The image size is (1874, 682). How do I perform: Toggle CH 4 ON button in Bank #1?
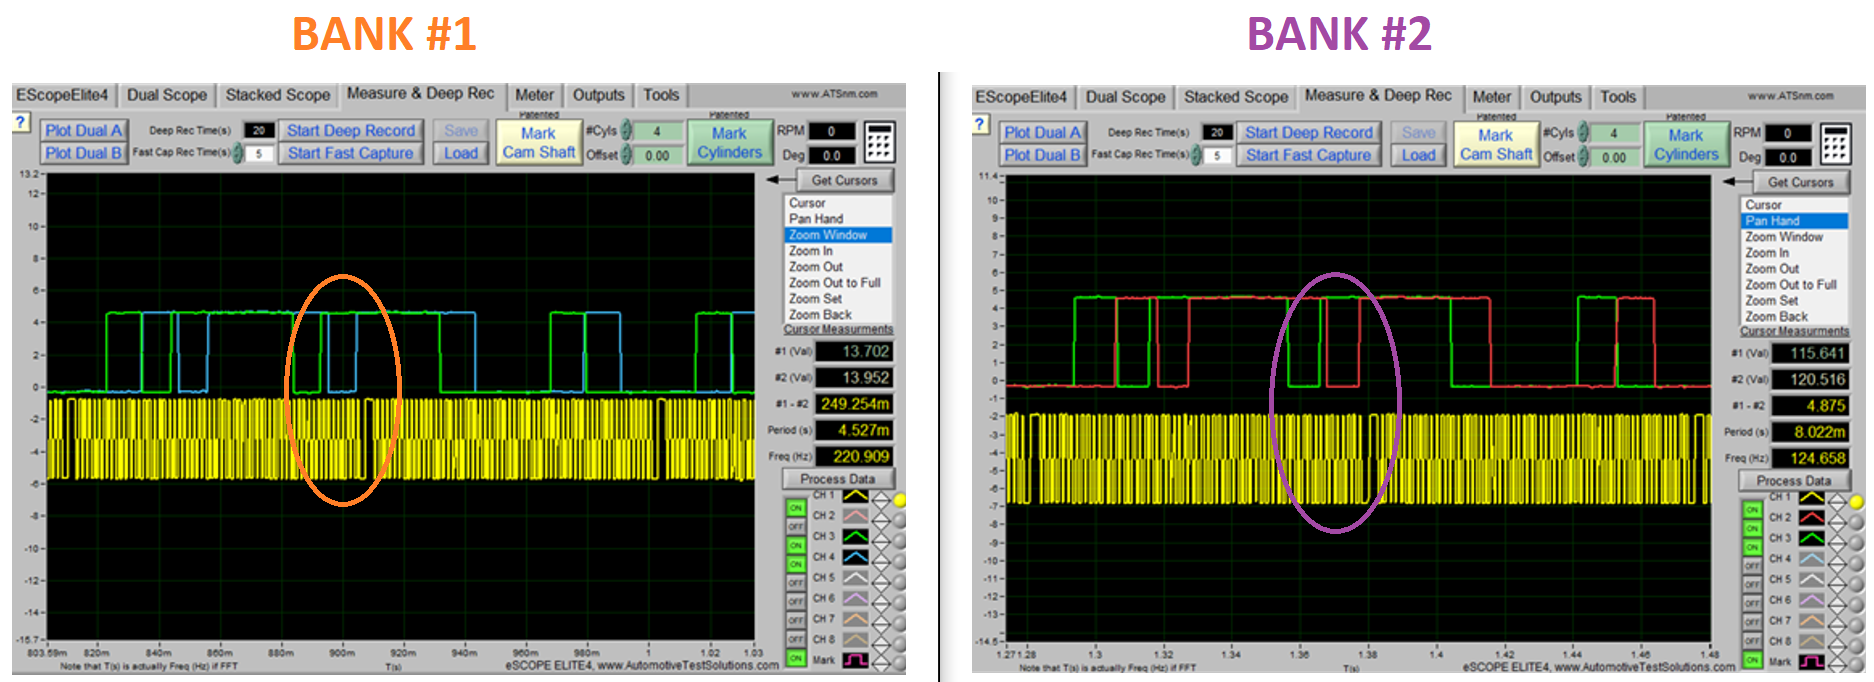795,564
